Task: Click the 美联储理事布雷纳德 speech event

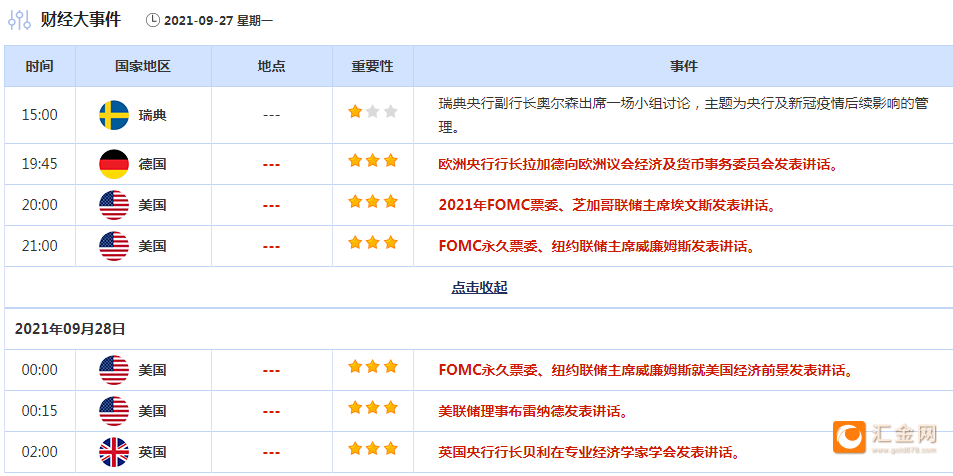Action: [x=533, y=412]
